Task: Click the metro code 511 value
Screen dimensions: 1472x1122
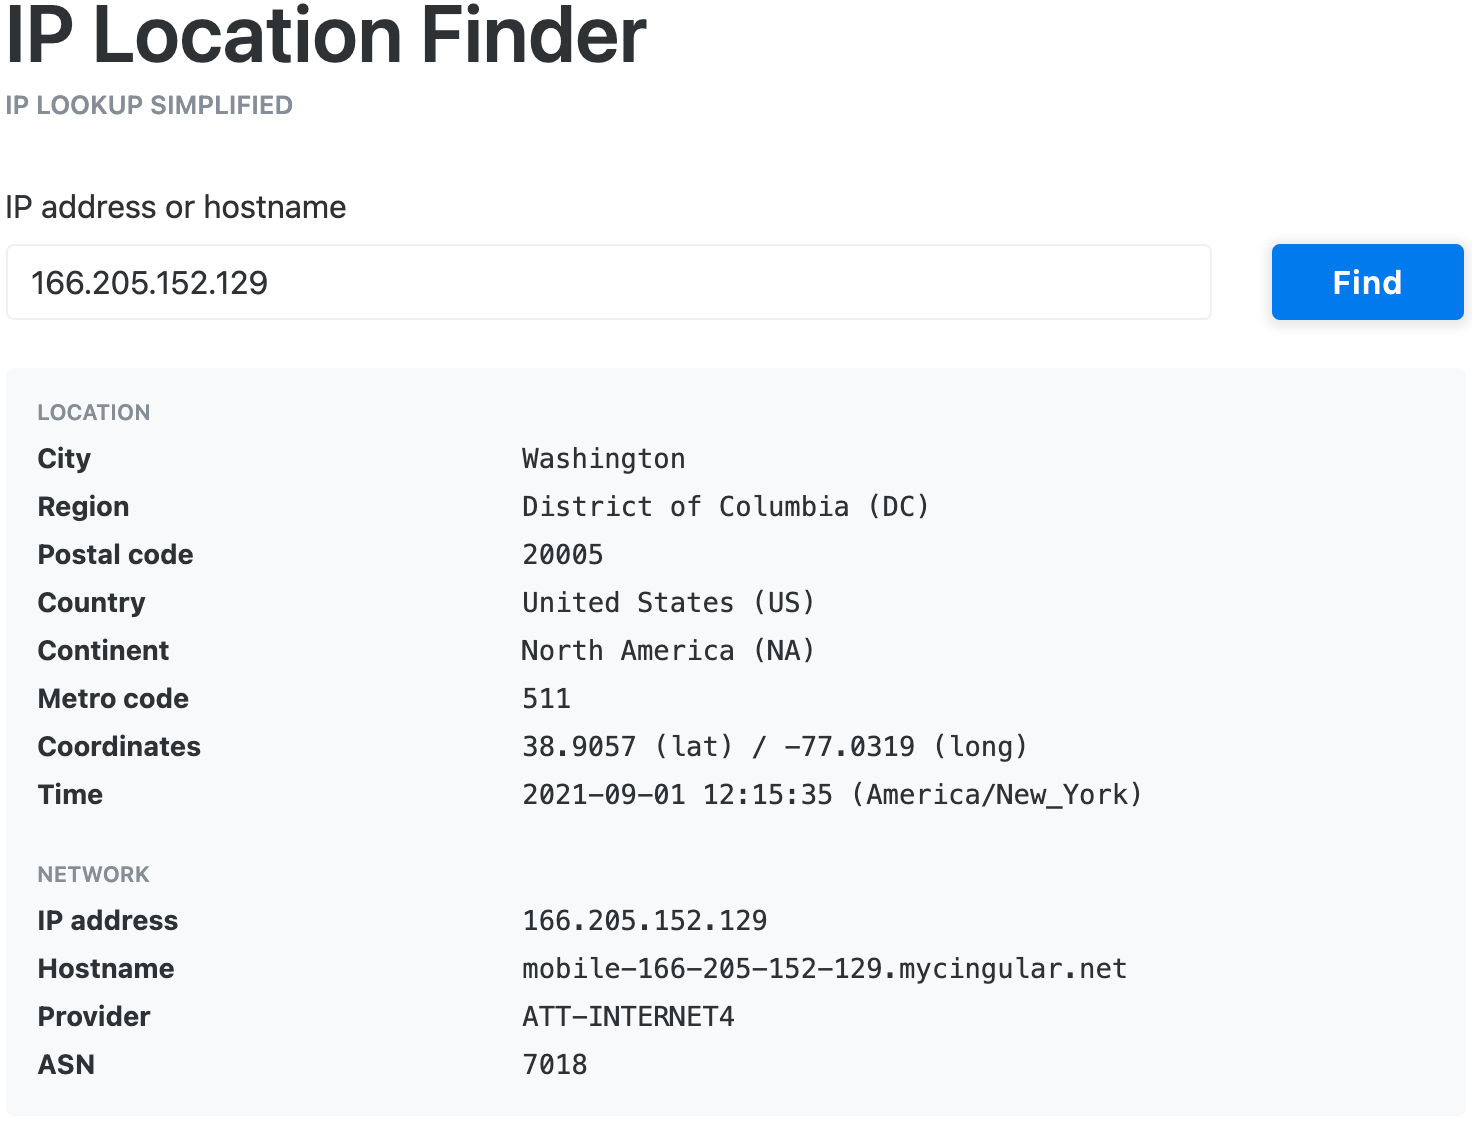Action: pos(547,698)
